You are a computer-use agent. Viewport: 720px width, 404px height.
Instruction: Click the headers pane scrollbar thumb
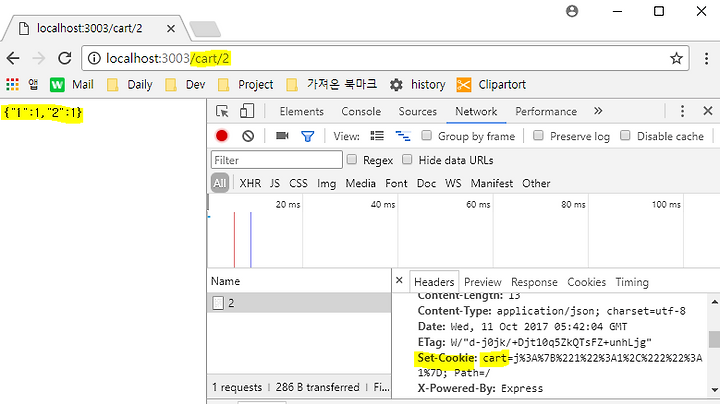714,339
